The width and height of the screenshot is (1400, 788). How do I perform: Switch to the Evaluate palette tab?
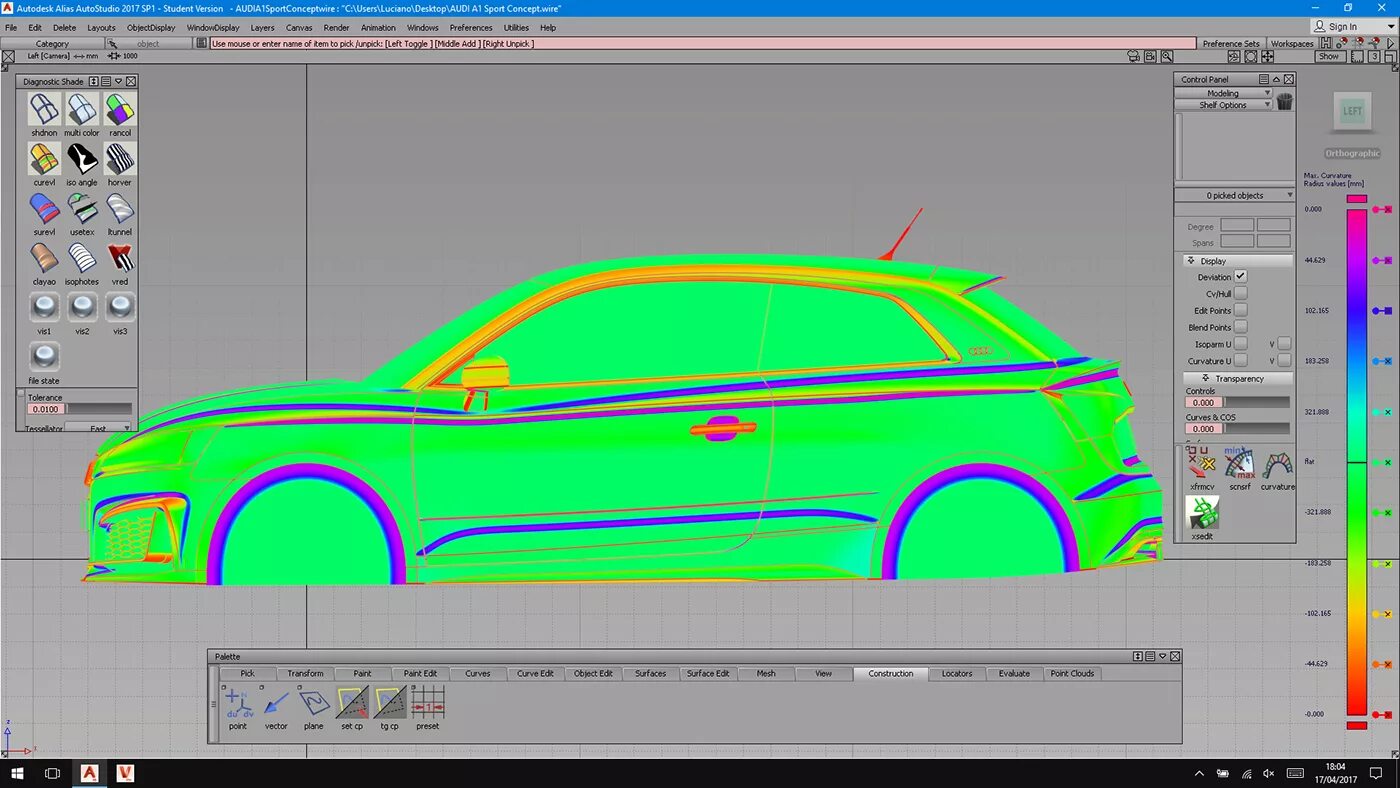pos(1014,673)
